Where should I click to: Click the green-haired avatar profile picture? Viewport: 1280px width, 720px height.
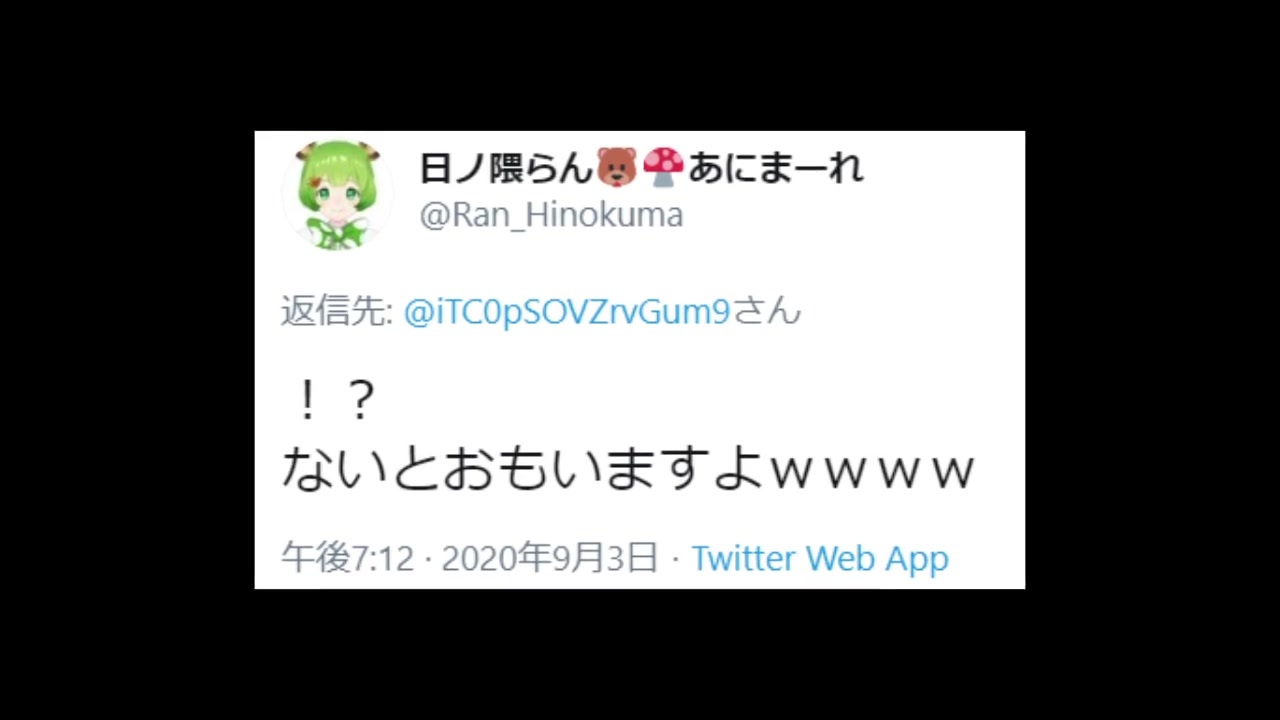[x=337, y=194]
